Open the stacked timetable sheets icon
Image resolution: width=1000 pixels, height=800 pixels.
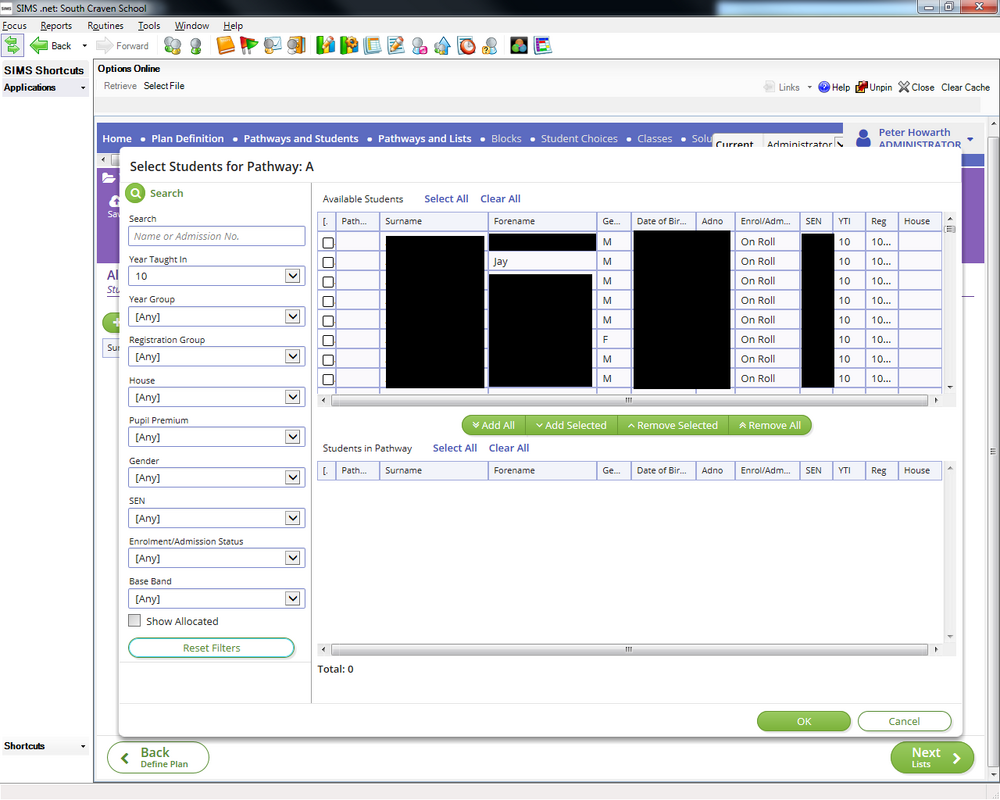(372, 46)
